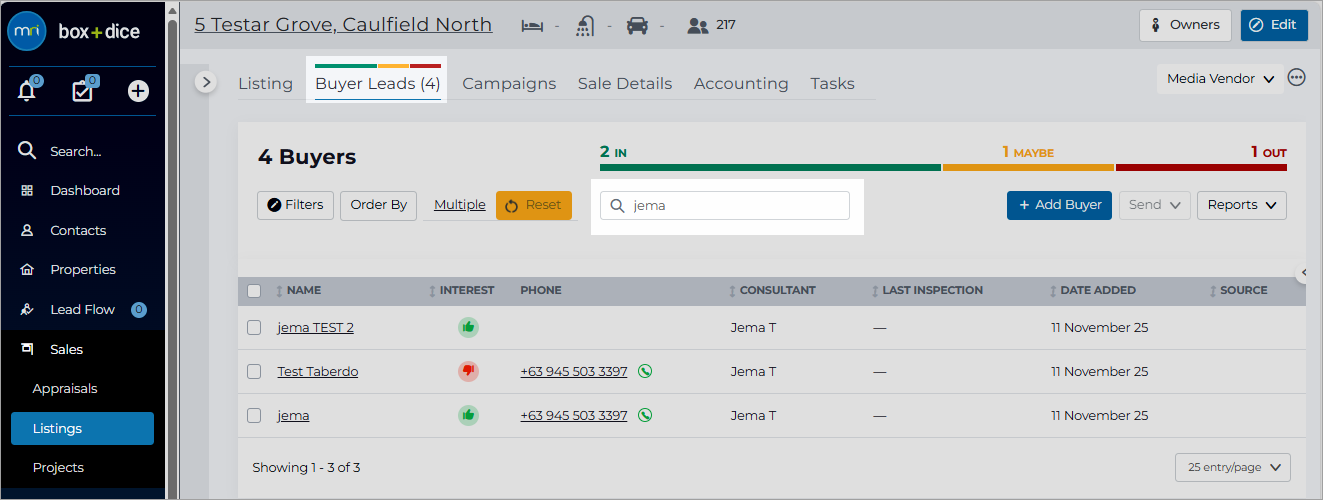
Task: Click the red 1 OUT interest bar
Action: click(1201, 167)
